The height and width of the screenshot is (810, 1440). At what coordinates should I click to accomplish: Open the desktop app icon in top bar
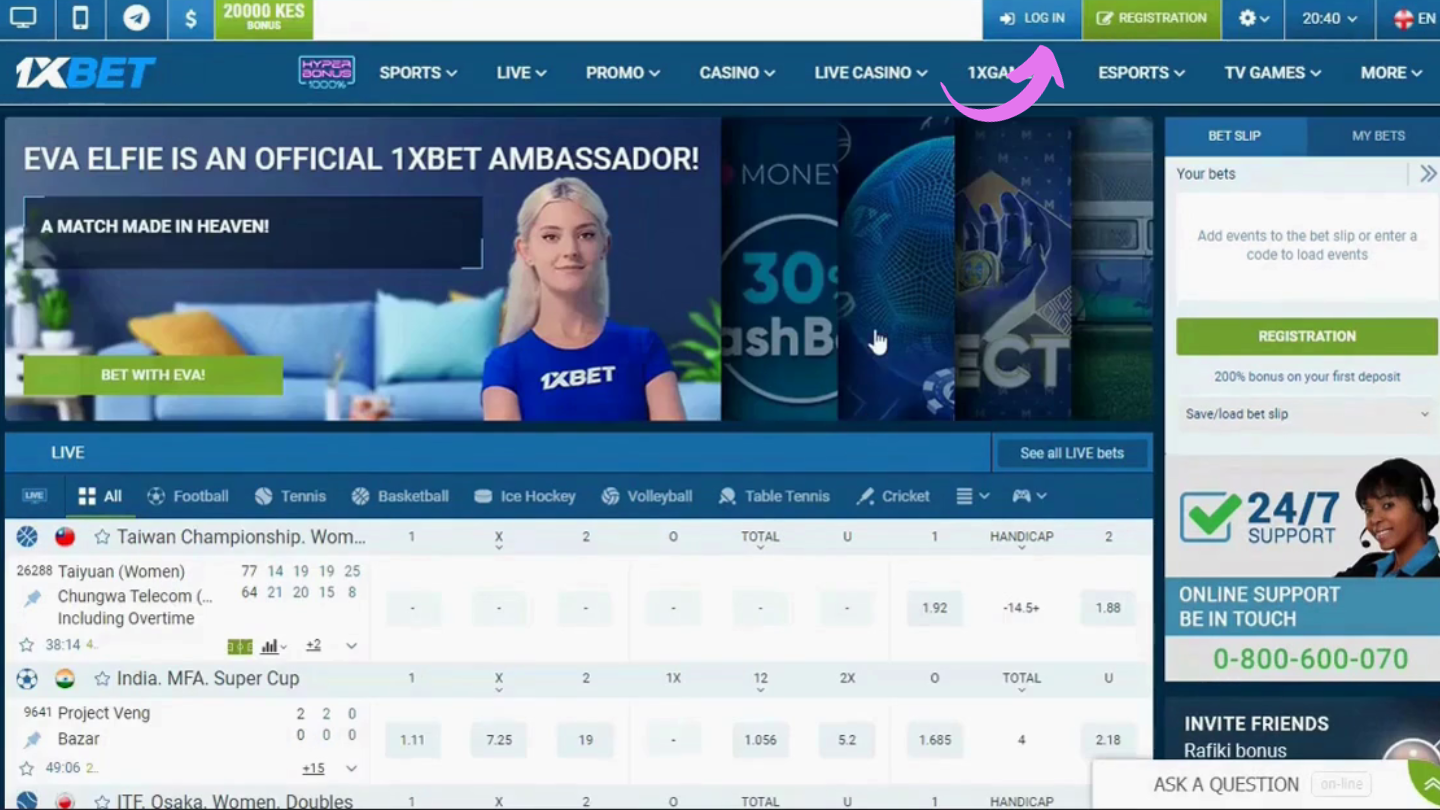(x=22, y=18)
